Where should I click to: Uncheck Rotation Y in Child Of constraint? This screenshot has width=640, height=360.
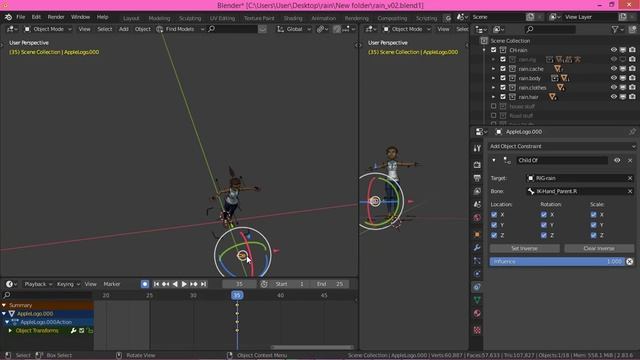(544, 225)
